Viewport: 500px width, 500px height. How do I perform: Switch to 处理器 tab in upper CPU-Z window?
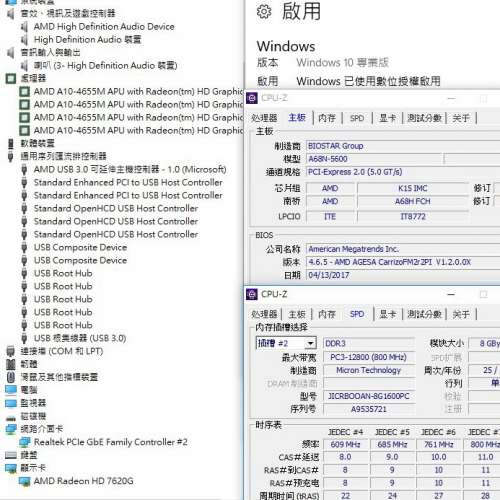pyautogui.click(x=264, y=118)
